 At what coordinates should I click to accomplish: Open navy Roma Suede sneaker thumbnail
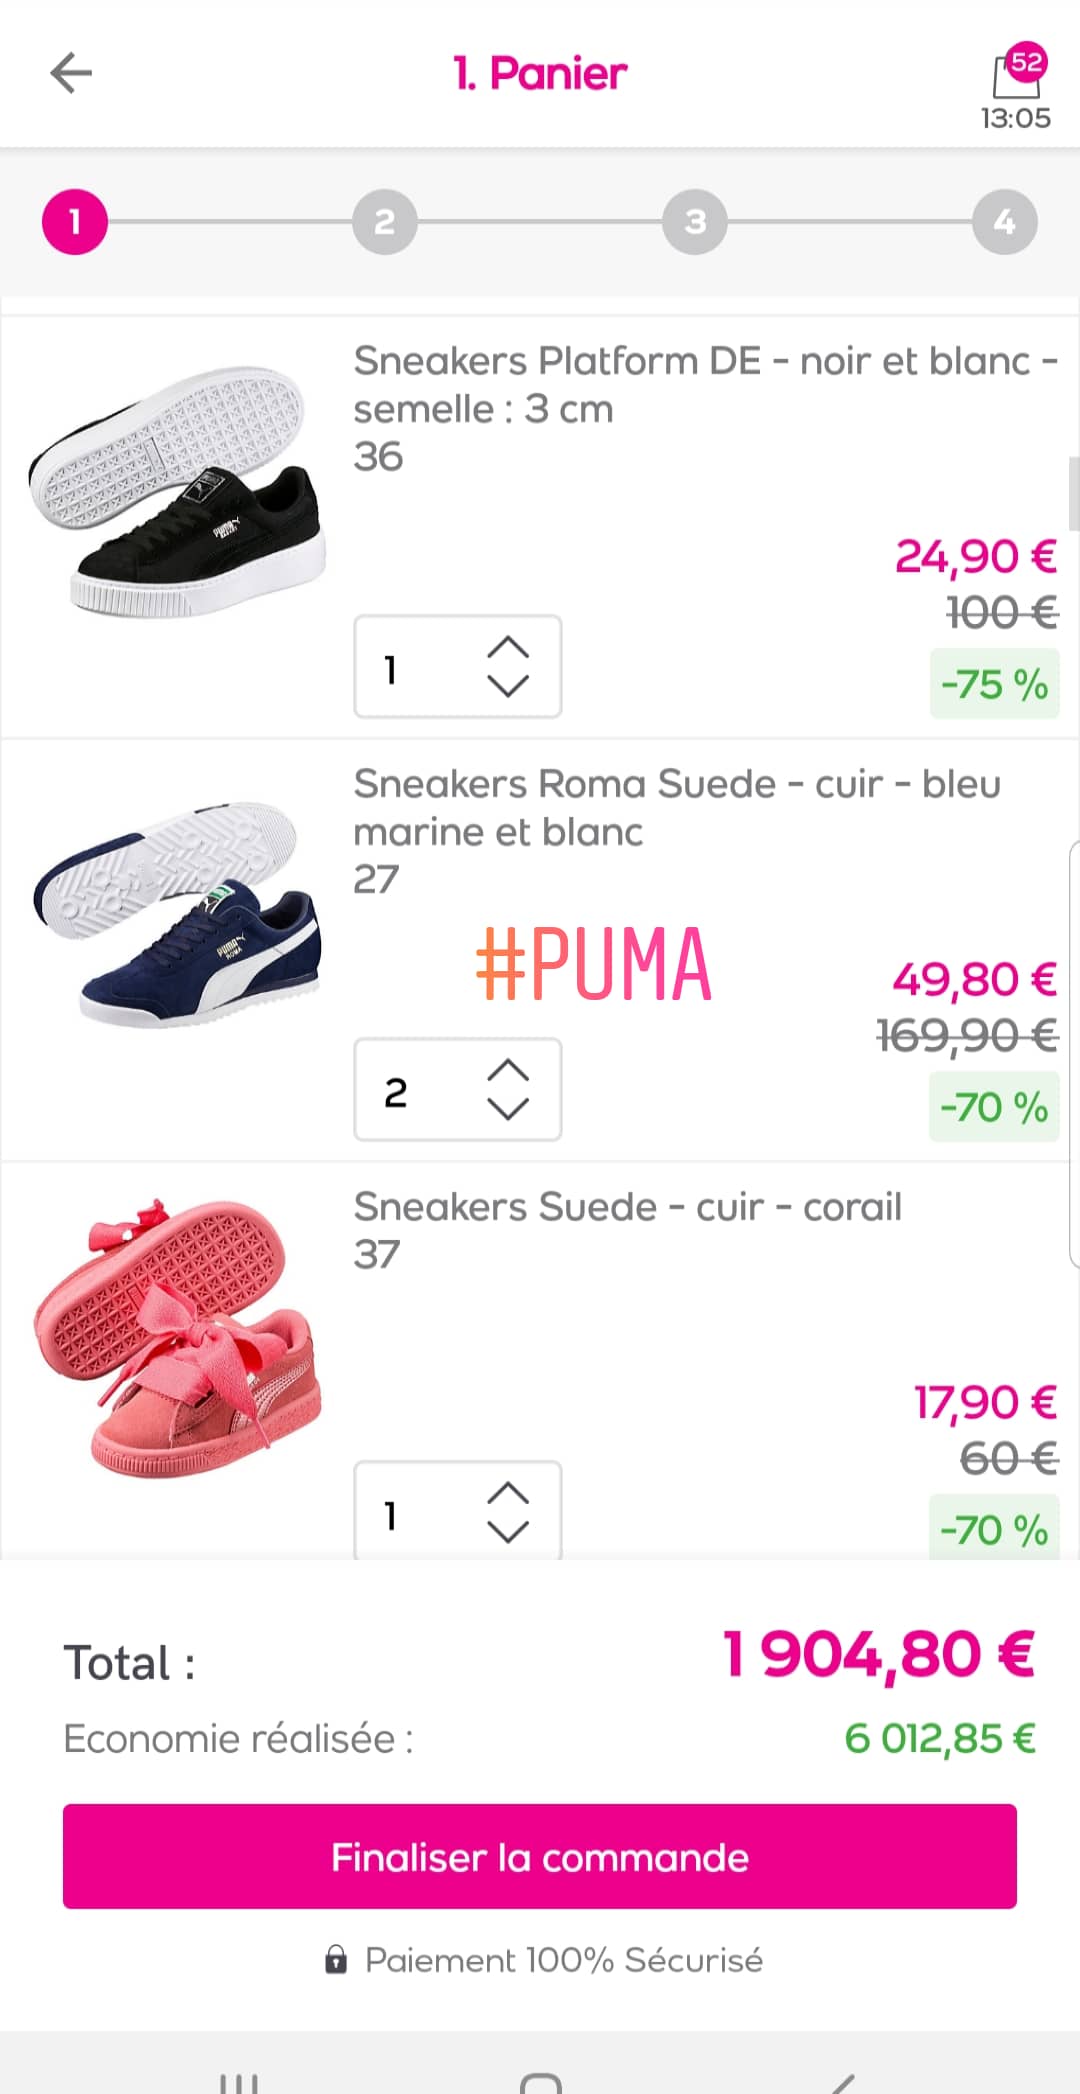pos(177,914)
